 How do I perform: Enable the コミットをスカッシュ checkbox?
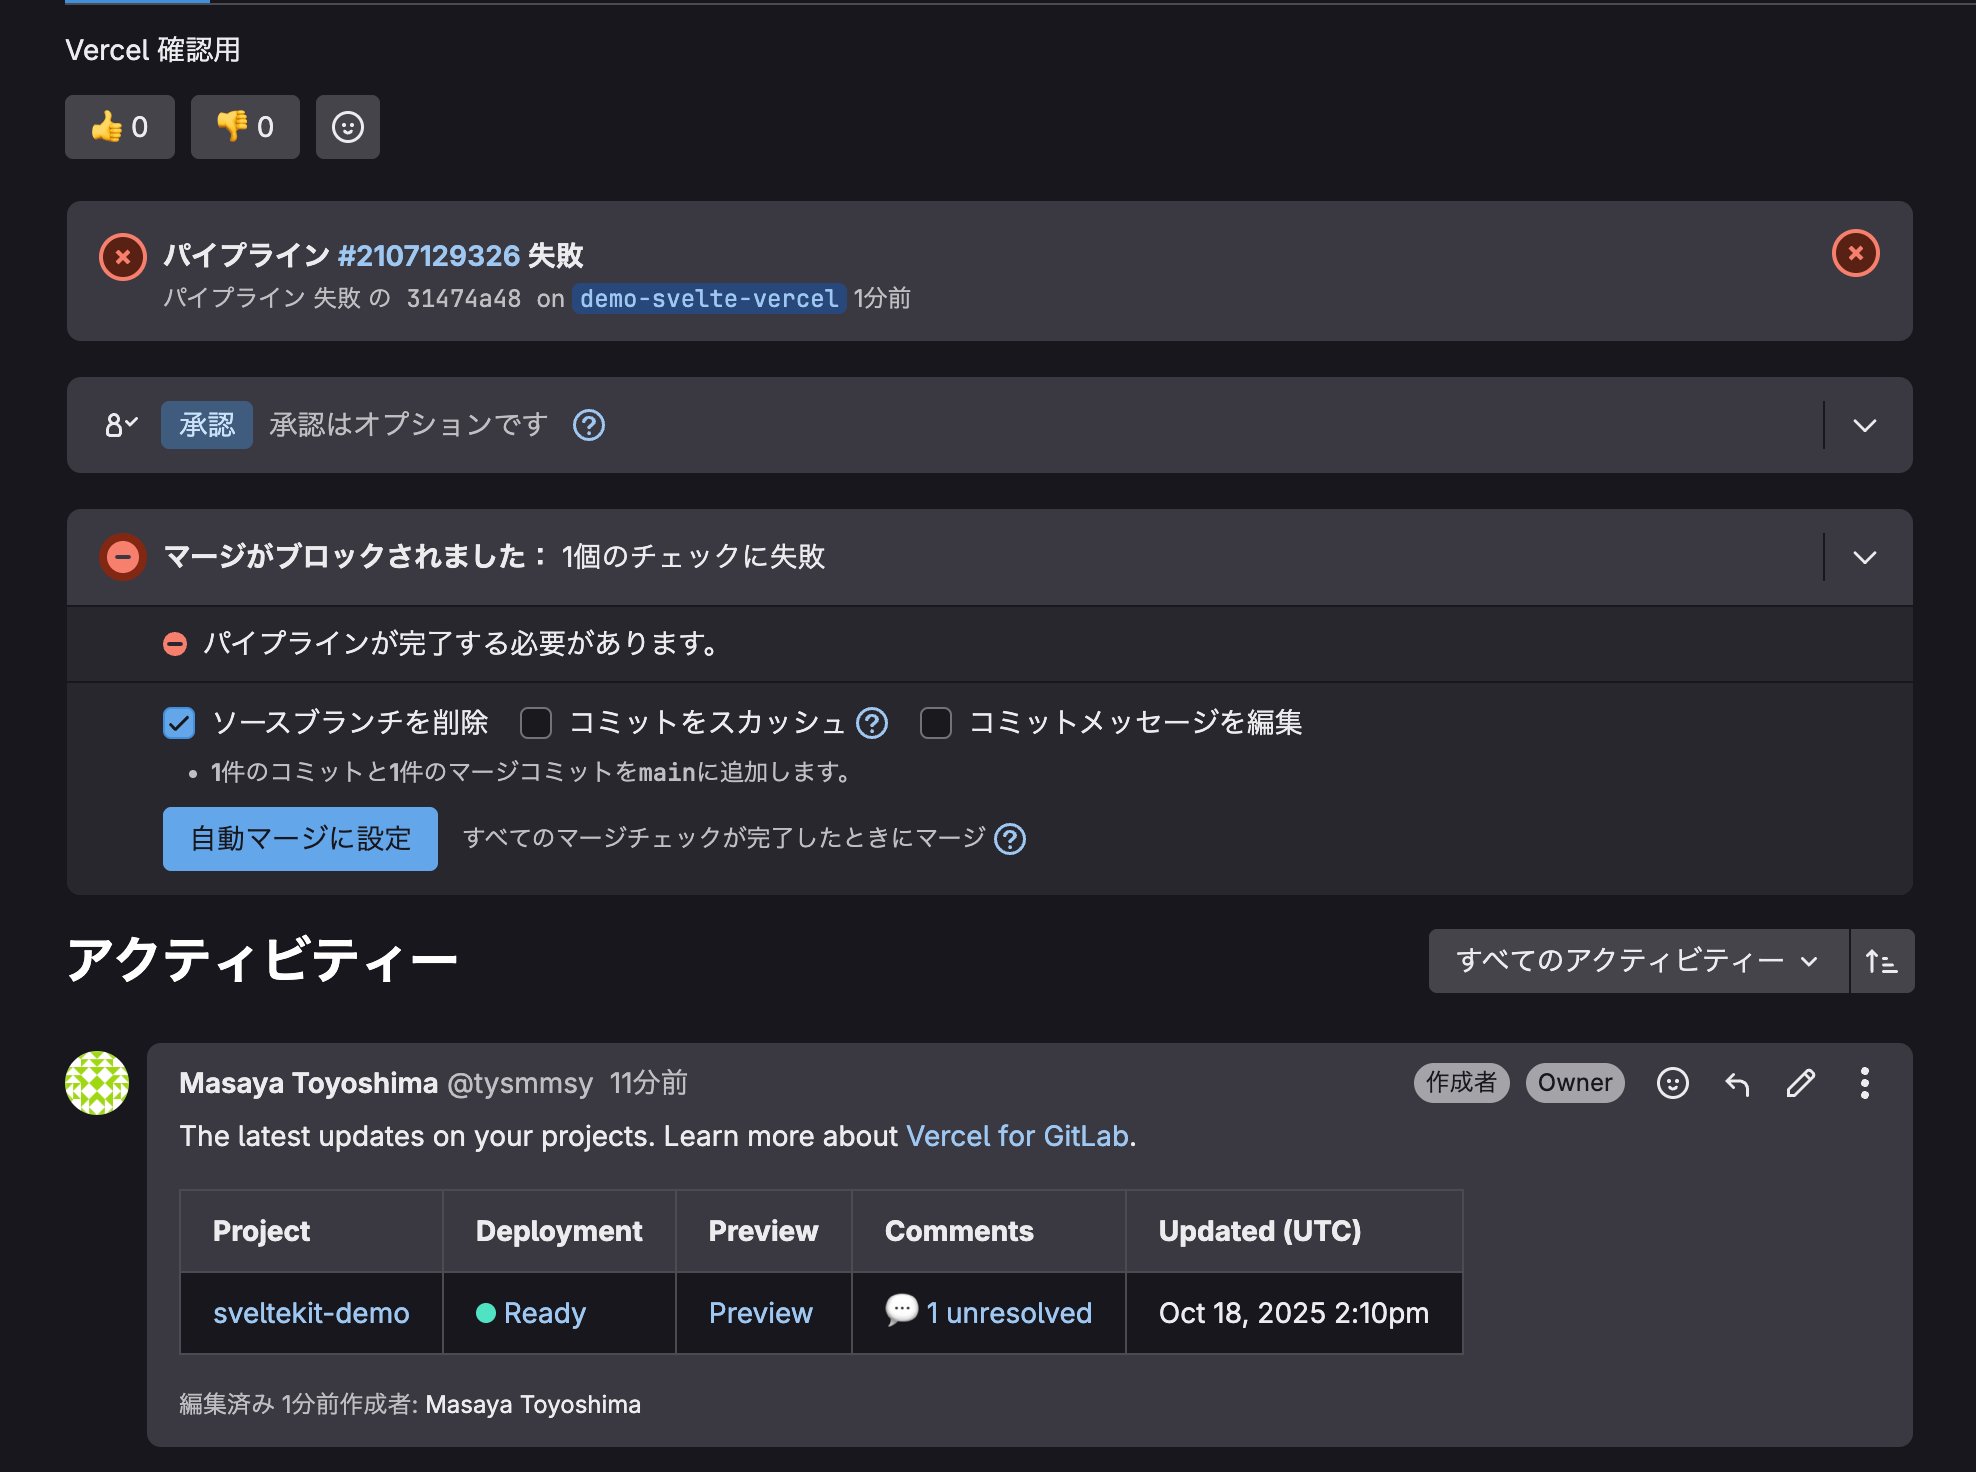pyautogui.click(x=536, y=723)
